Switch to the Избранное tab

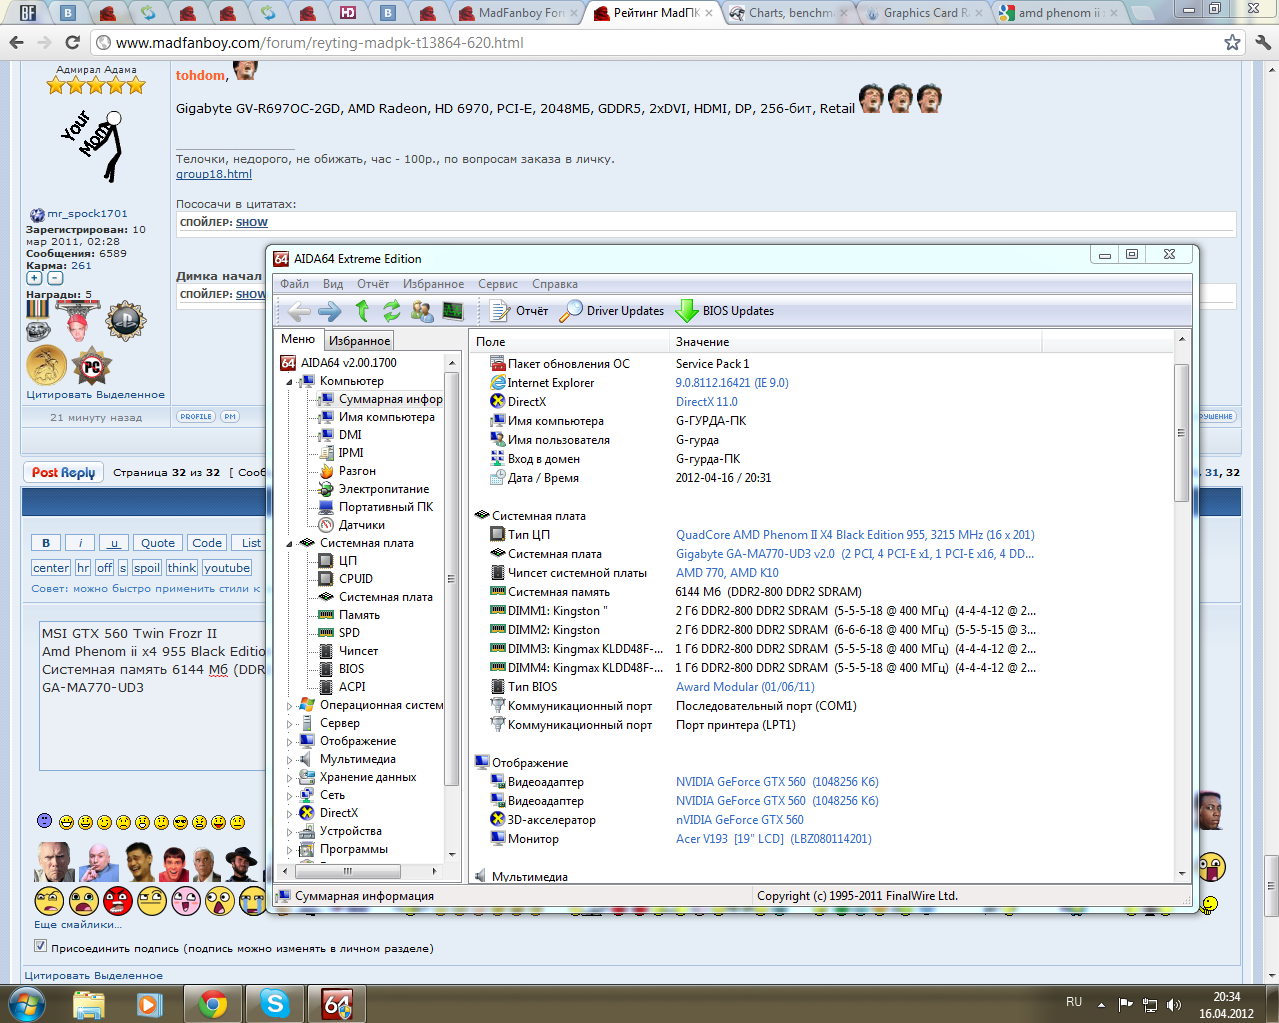pos(359,341)
